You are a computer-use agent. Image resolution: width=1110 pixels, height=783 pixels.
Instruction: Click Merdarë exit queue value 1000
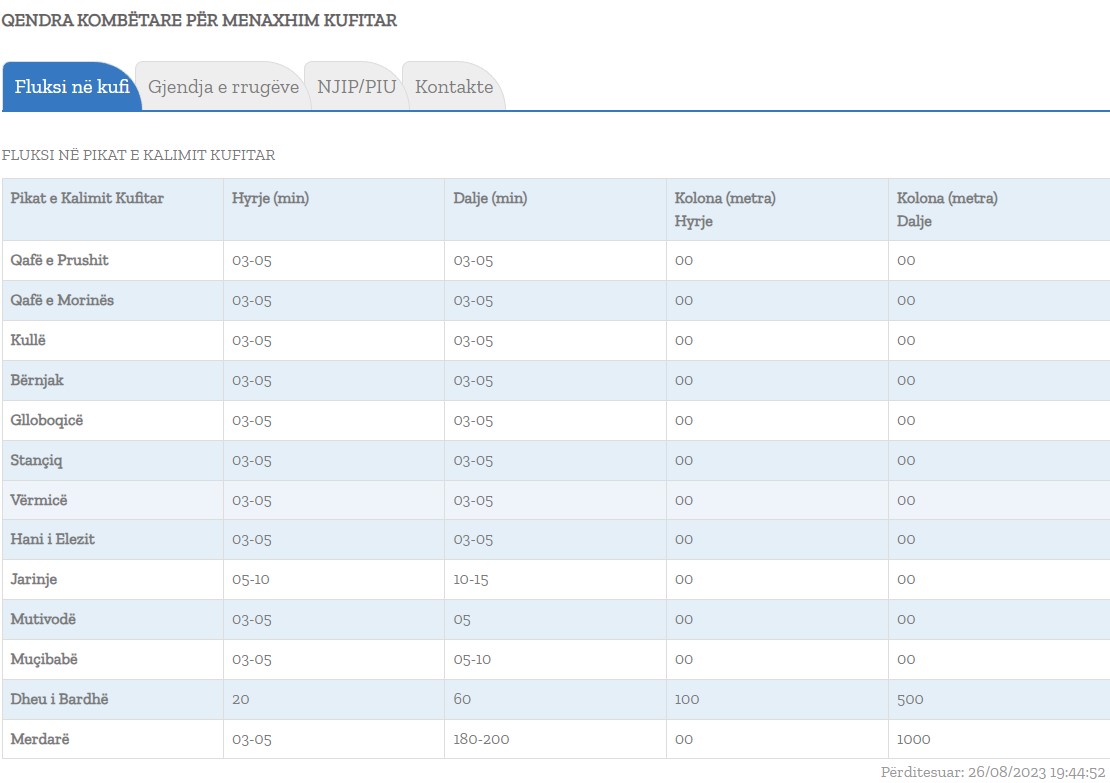point(913,739)
